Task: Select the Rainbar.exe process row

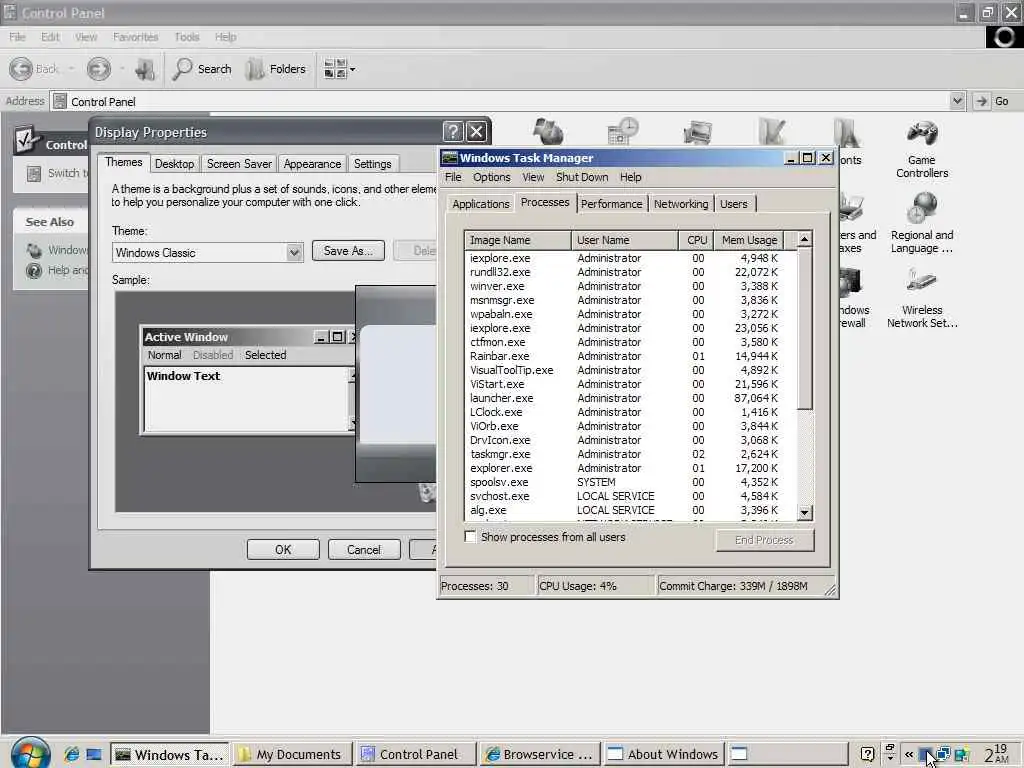Action: [631, 356]
